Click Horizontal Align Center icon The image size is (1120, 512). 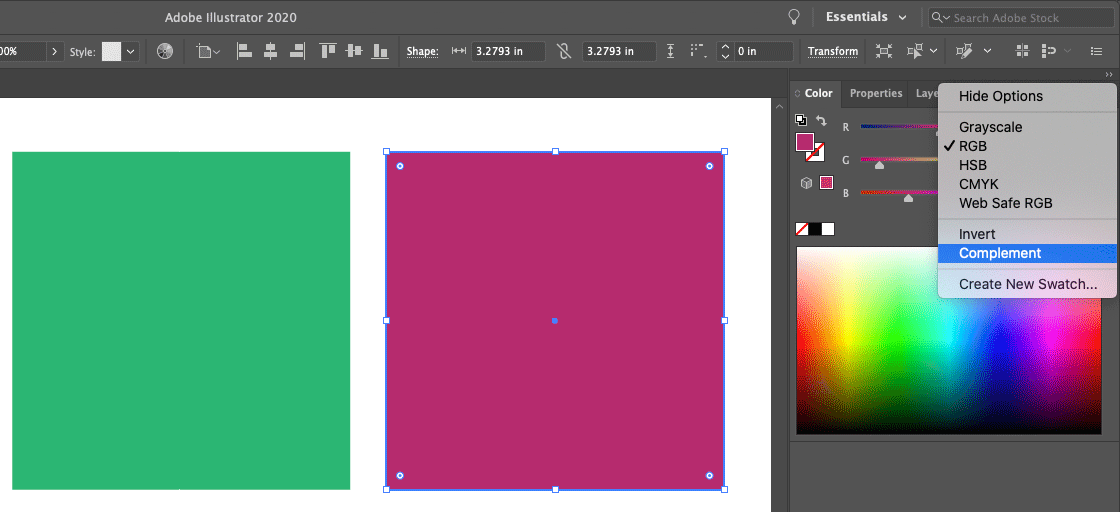point(271,51)
